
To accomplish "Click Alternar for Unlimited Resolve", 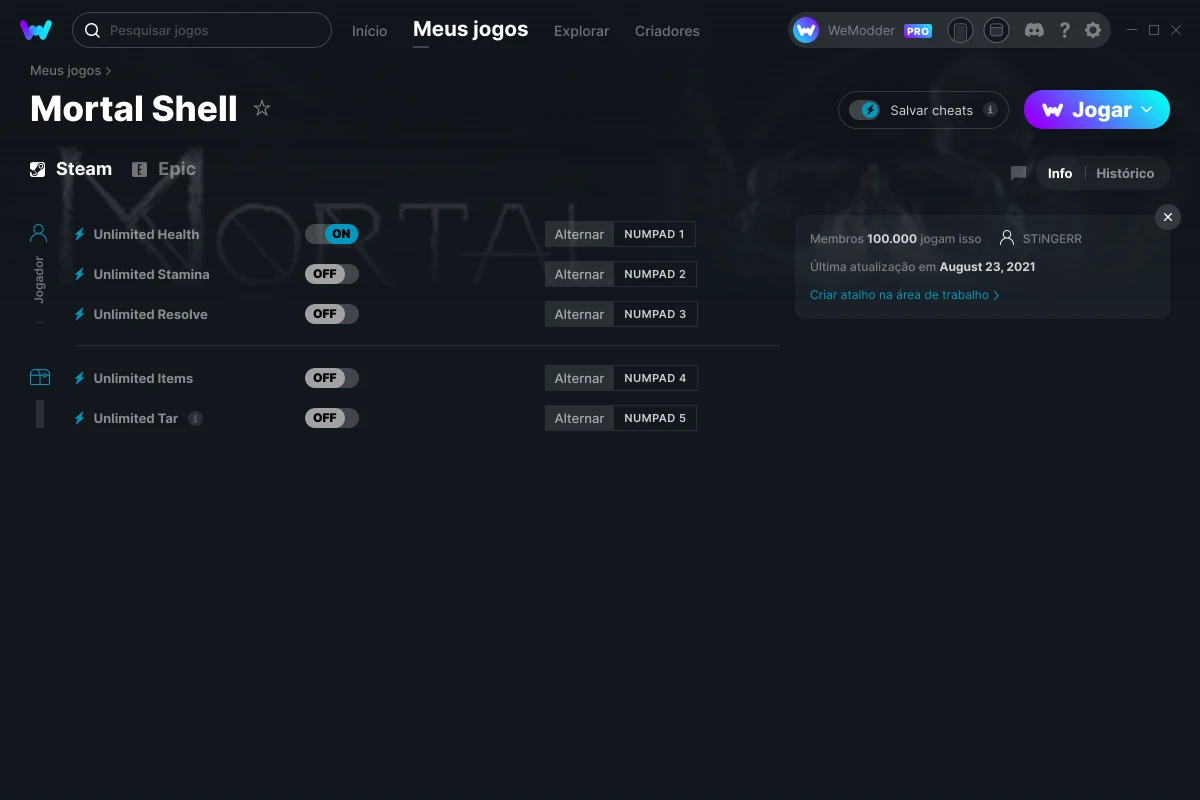I will [579, 314].
